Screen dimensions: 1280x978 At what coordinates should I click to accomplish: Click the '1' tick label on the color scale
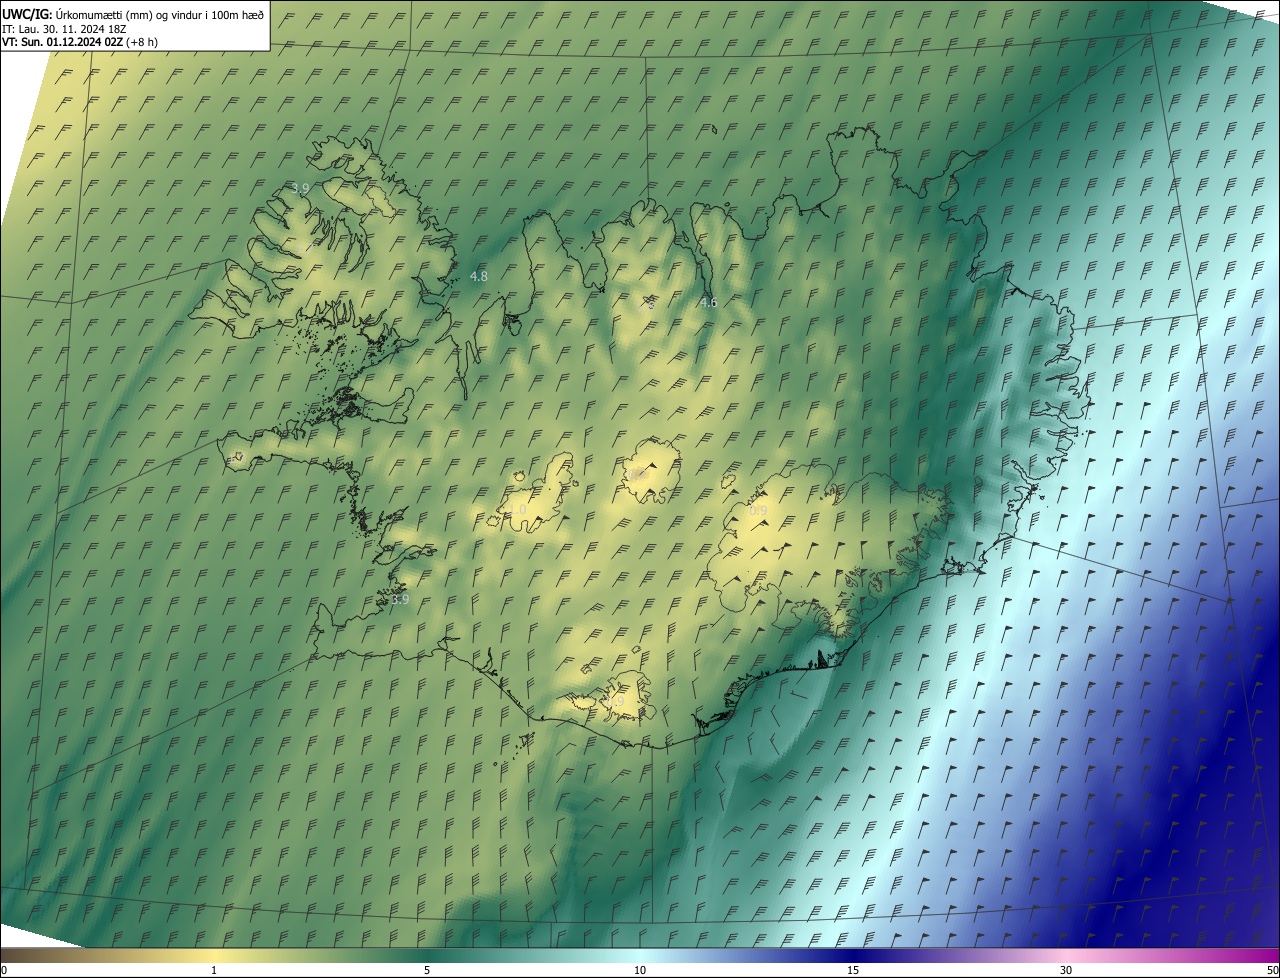pos(214,970)
